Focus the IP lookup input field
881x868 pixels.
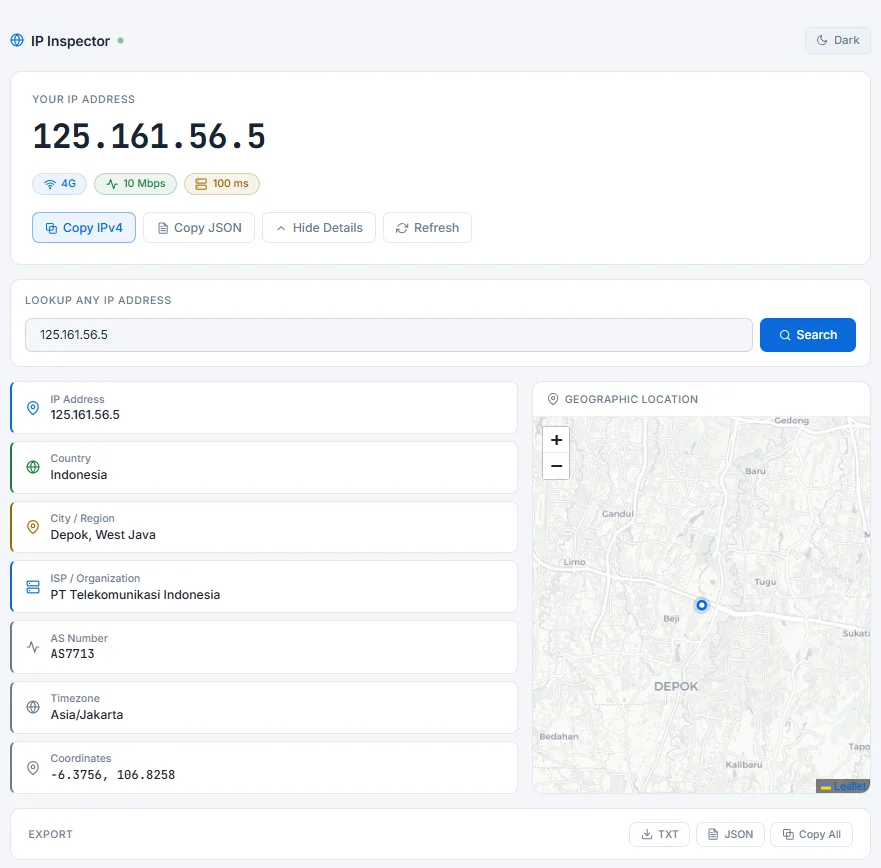[389, 335]
